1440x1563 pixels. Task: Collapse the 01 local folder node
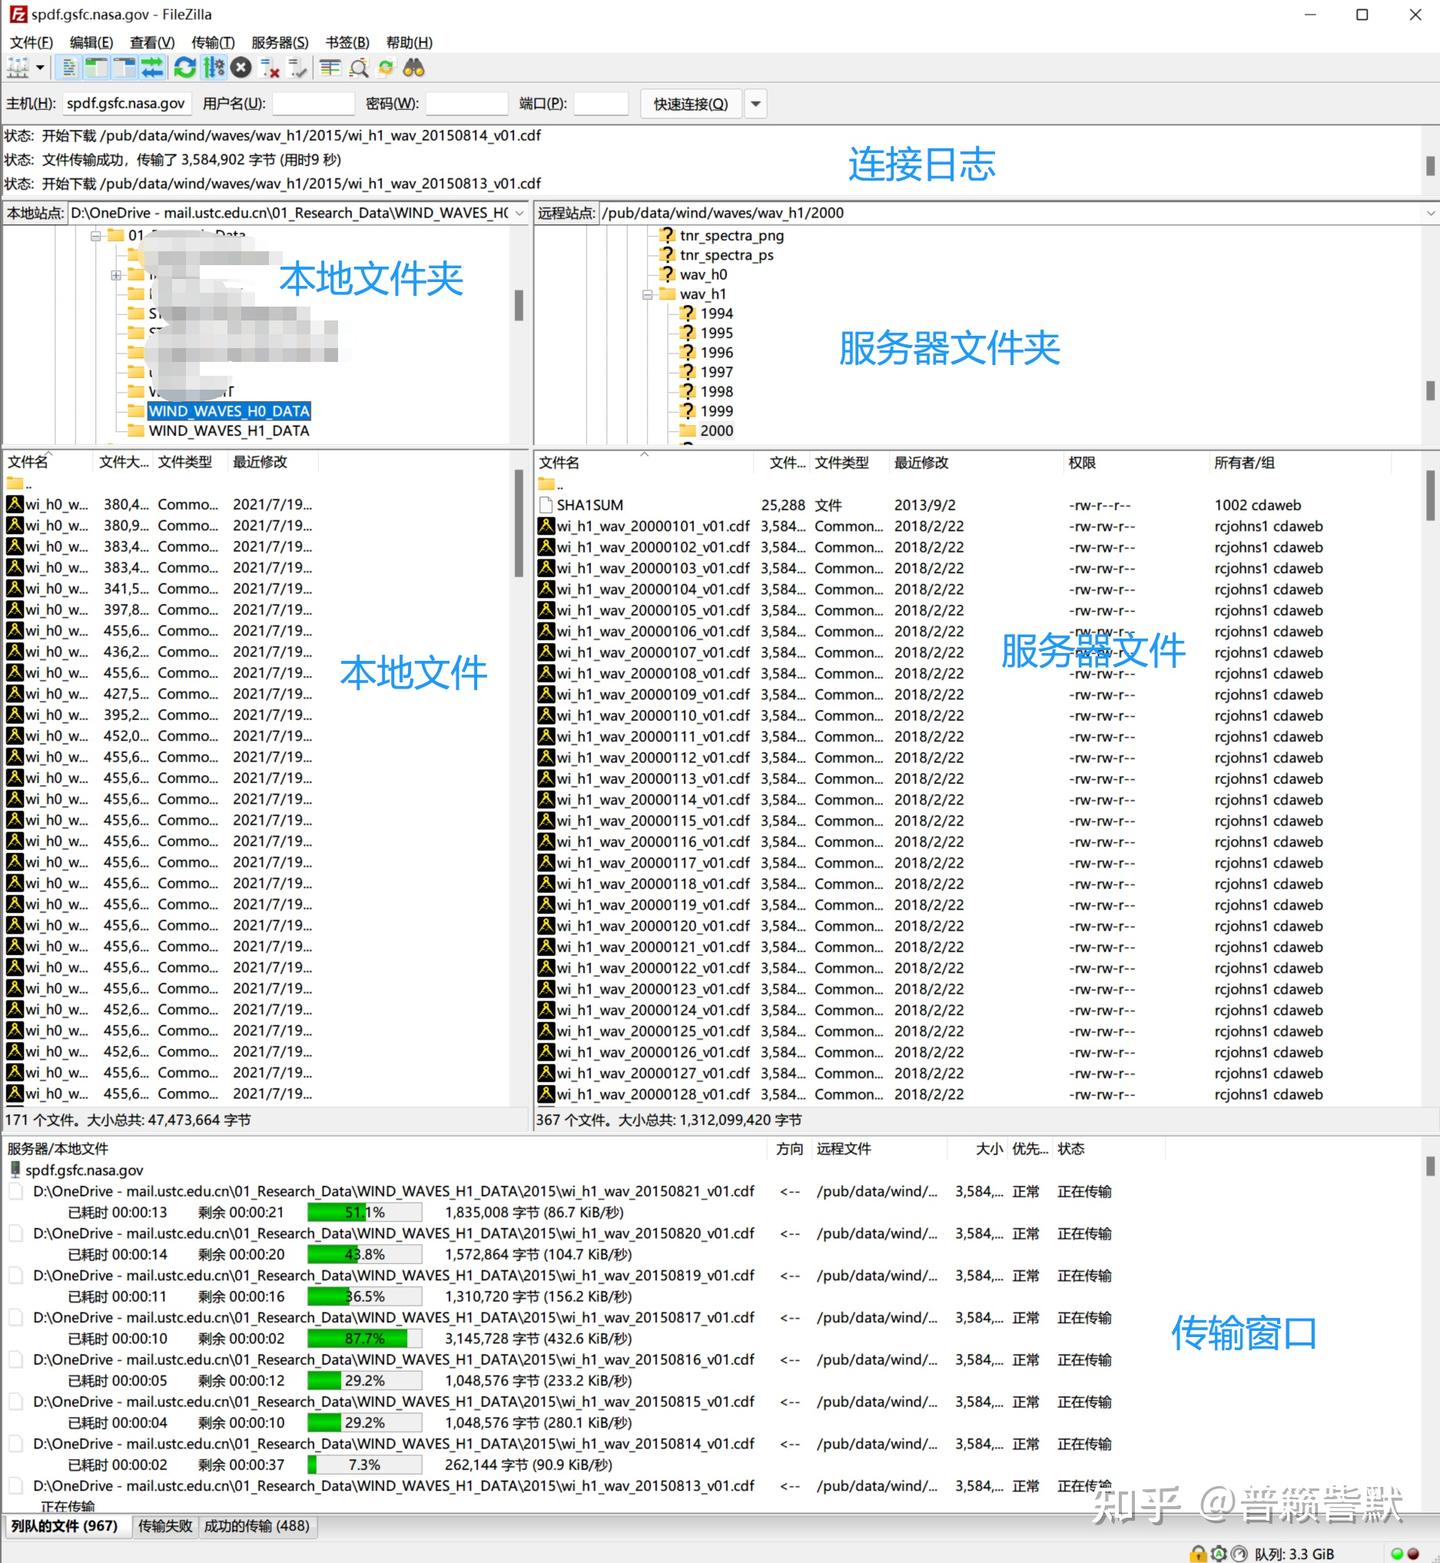click(96, 236)
